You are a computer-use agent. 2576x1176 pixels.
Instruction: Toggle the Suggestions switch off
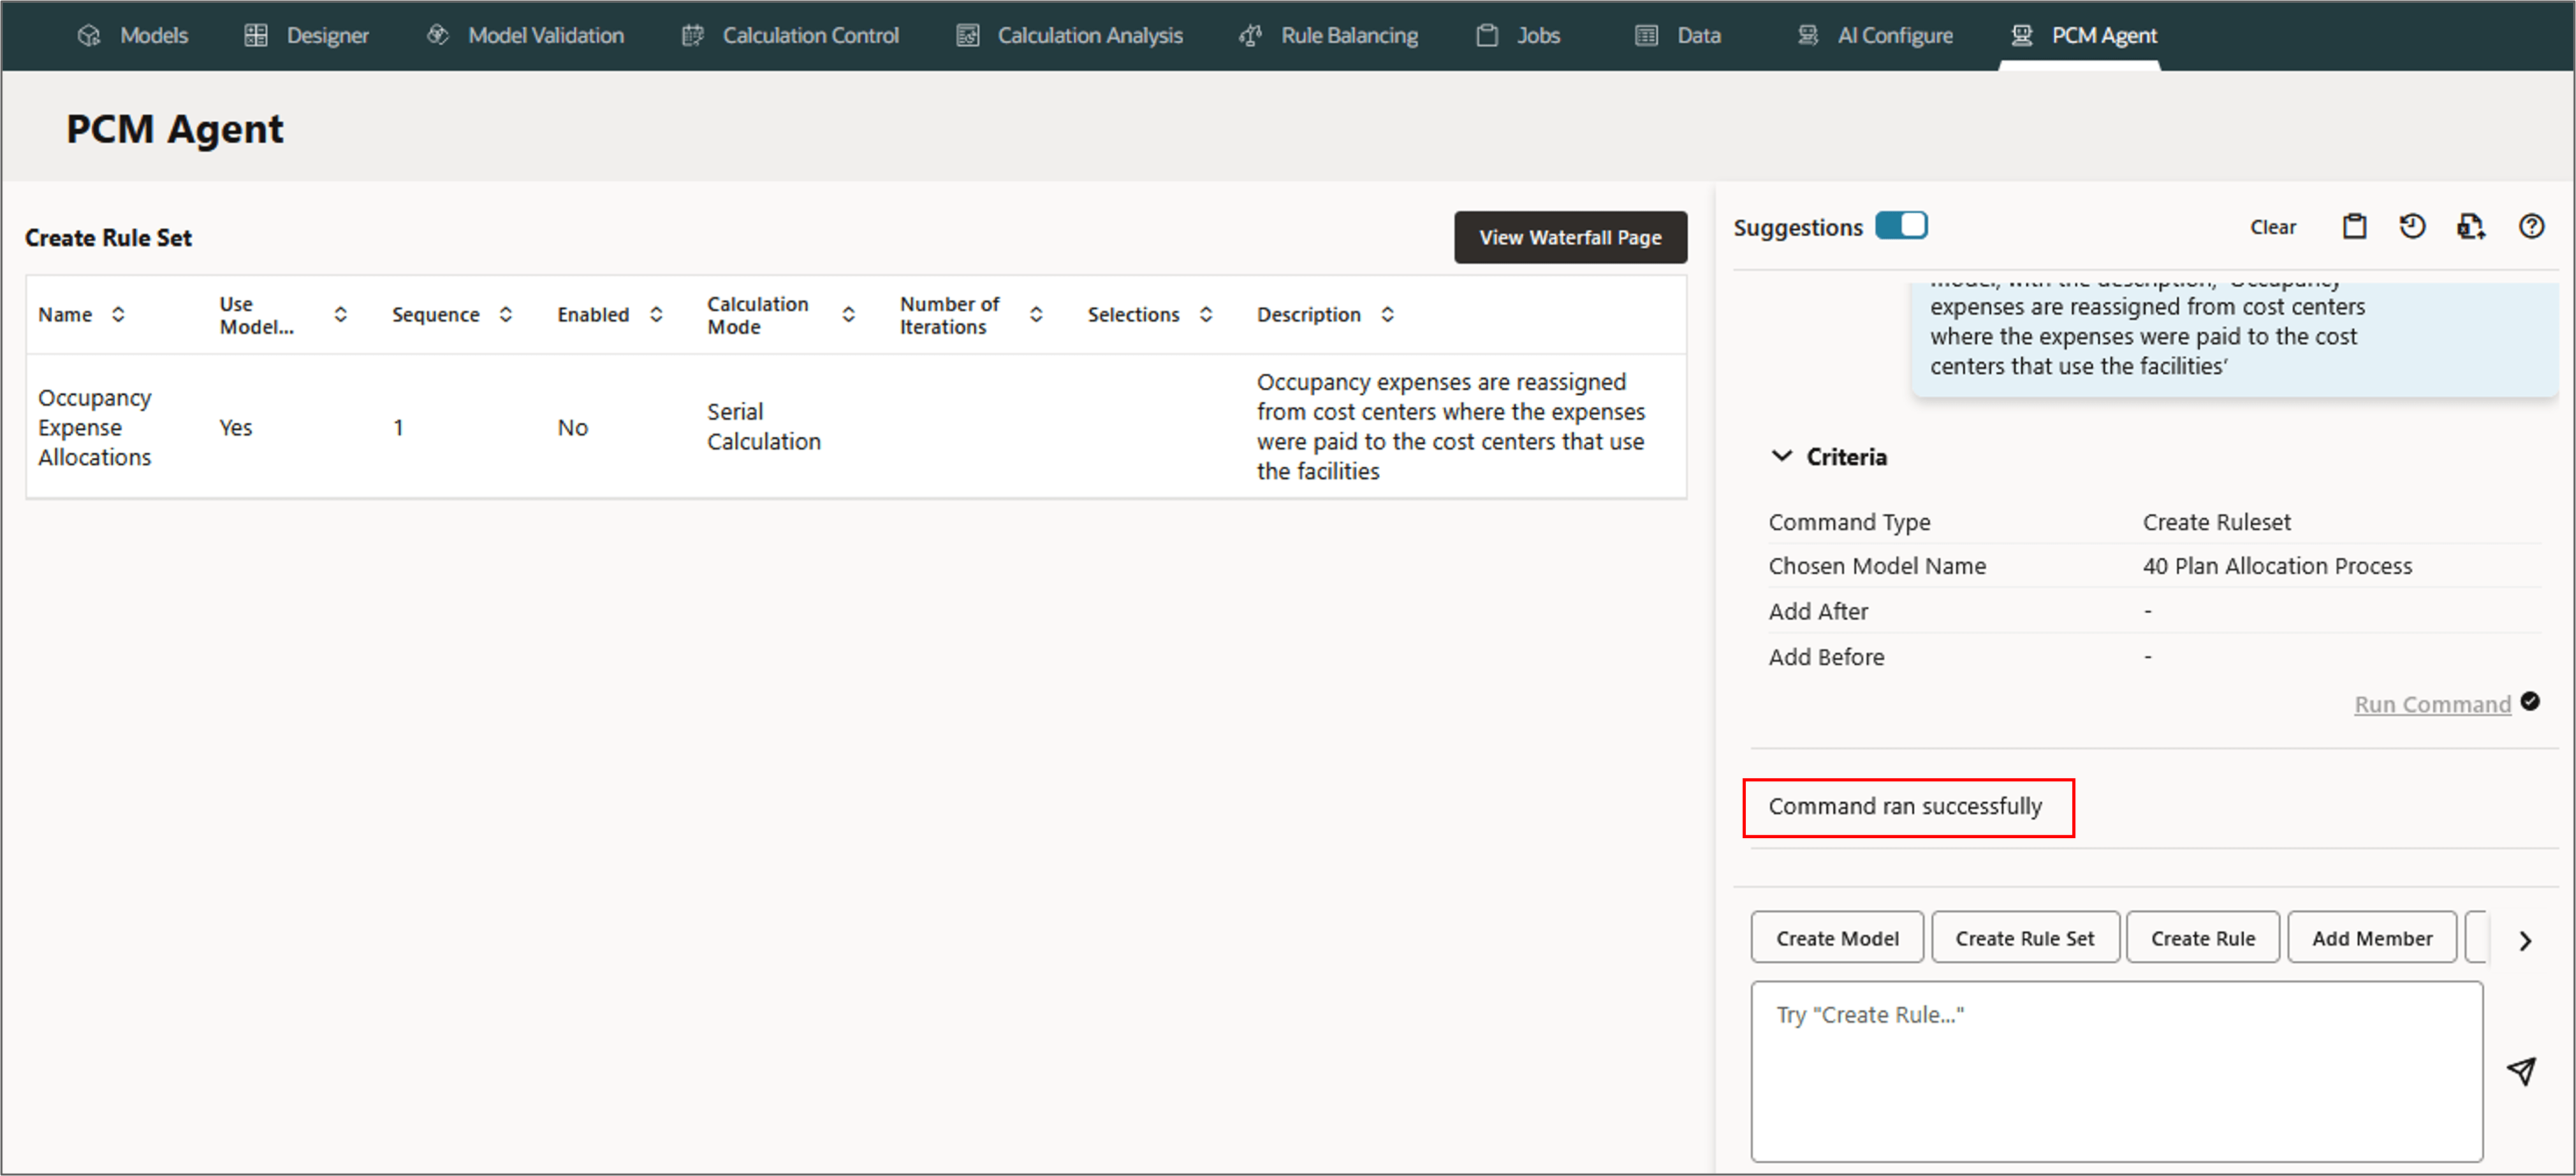(1901, 226)
